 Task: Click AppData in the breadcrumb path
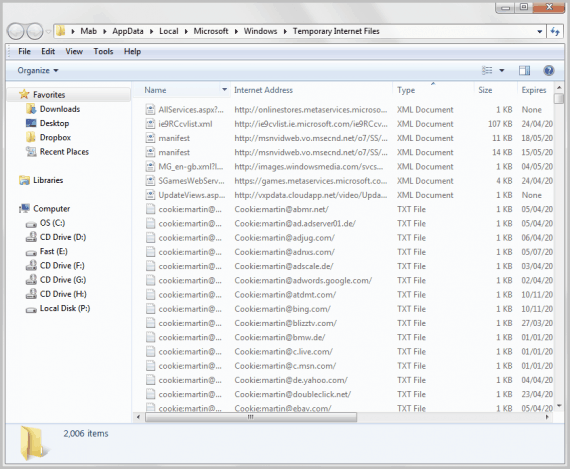(x=128, y=31)
